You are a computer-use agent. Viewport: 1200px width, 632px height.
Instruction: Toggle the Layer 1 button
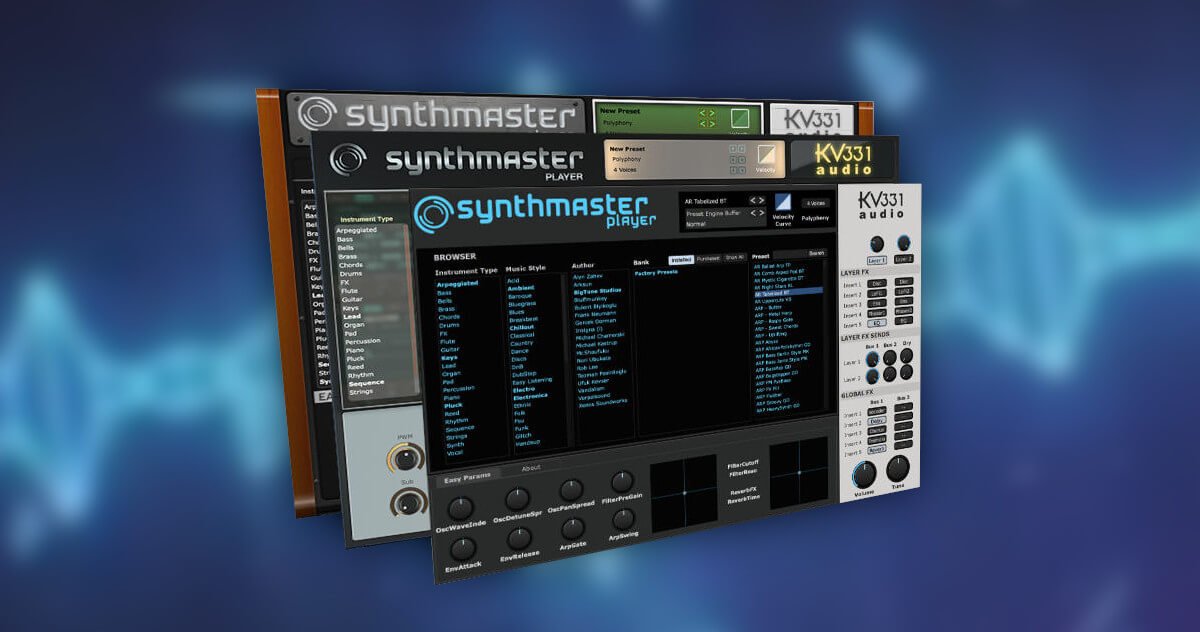click(878, 258)
